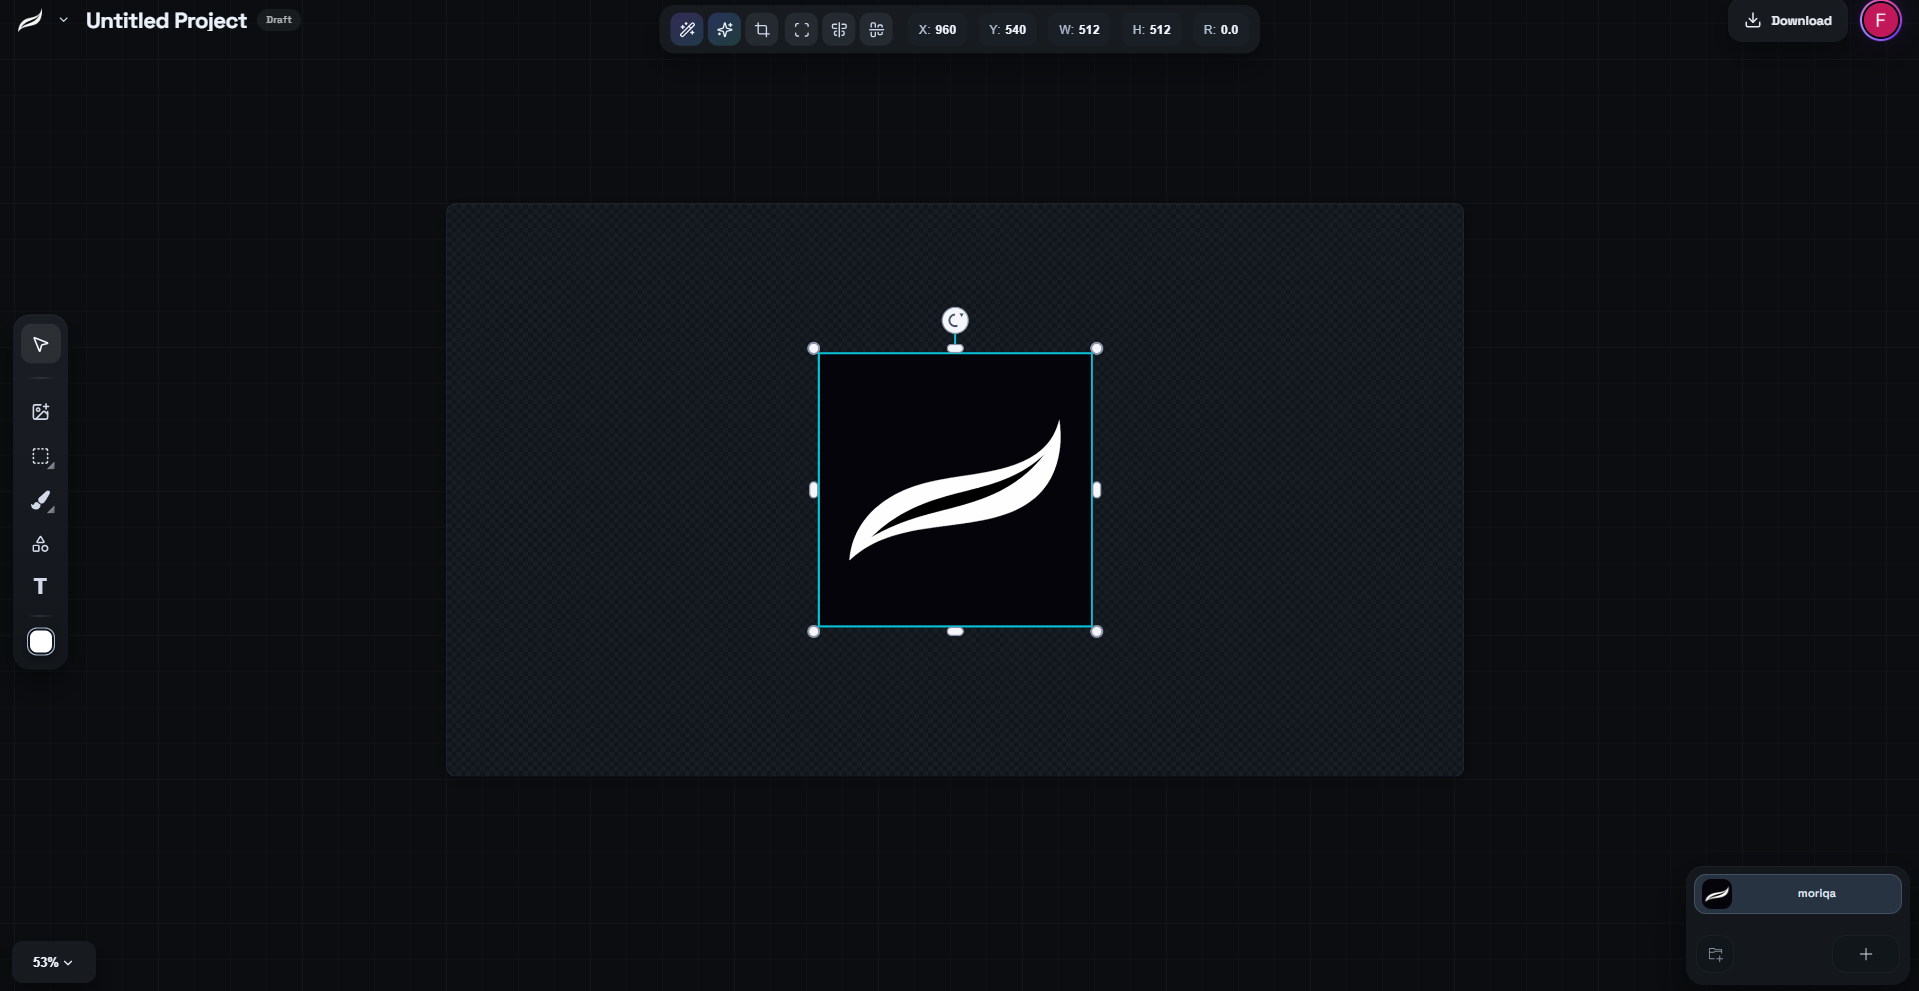Click the Download button
The width and height of the screenshot is (1919, 991).
[x=1788, y=21]
